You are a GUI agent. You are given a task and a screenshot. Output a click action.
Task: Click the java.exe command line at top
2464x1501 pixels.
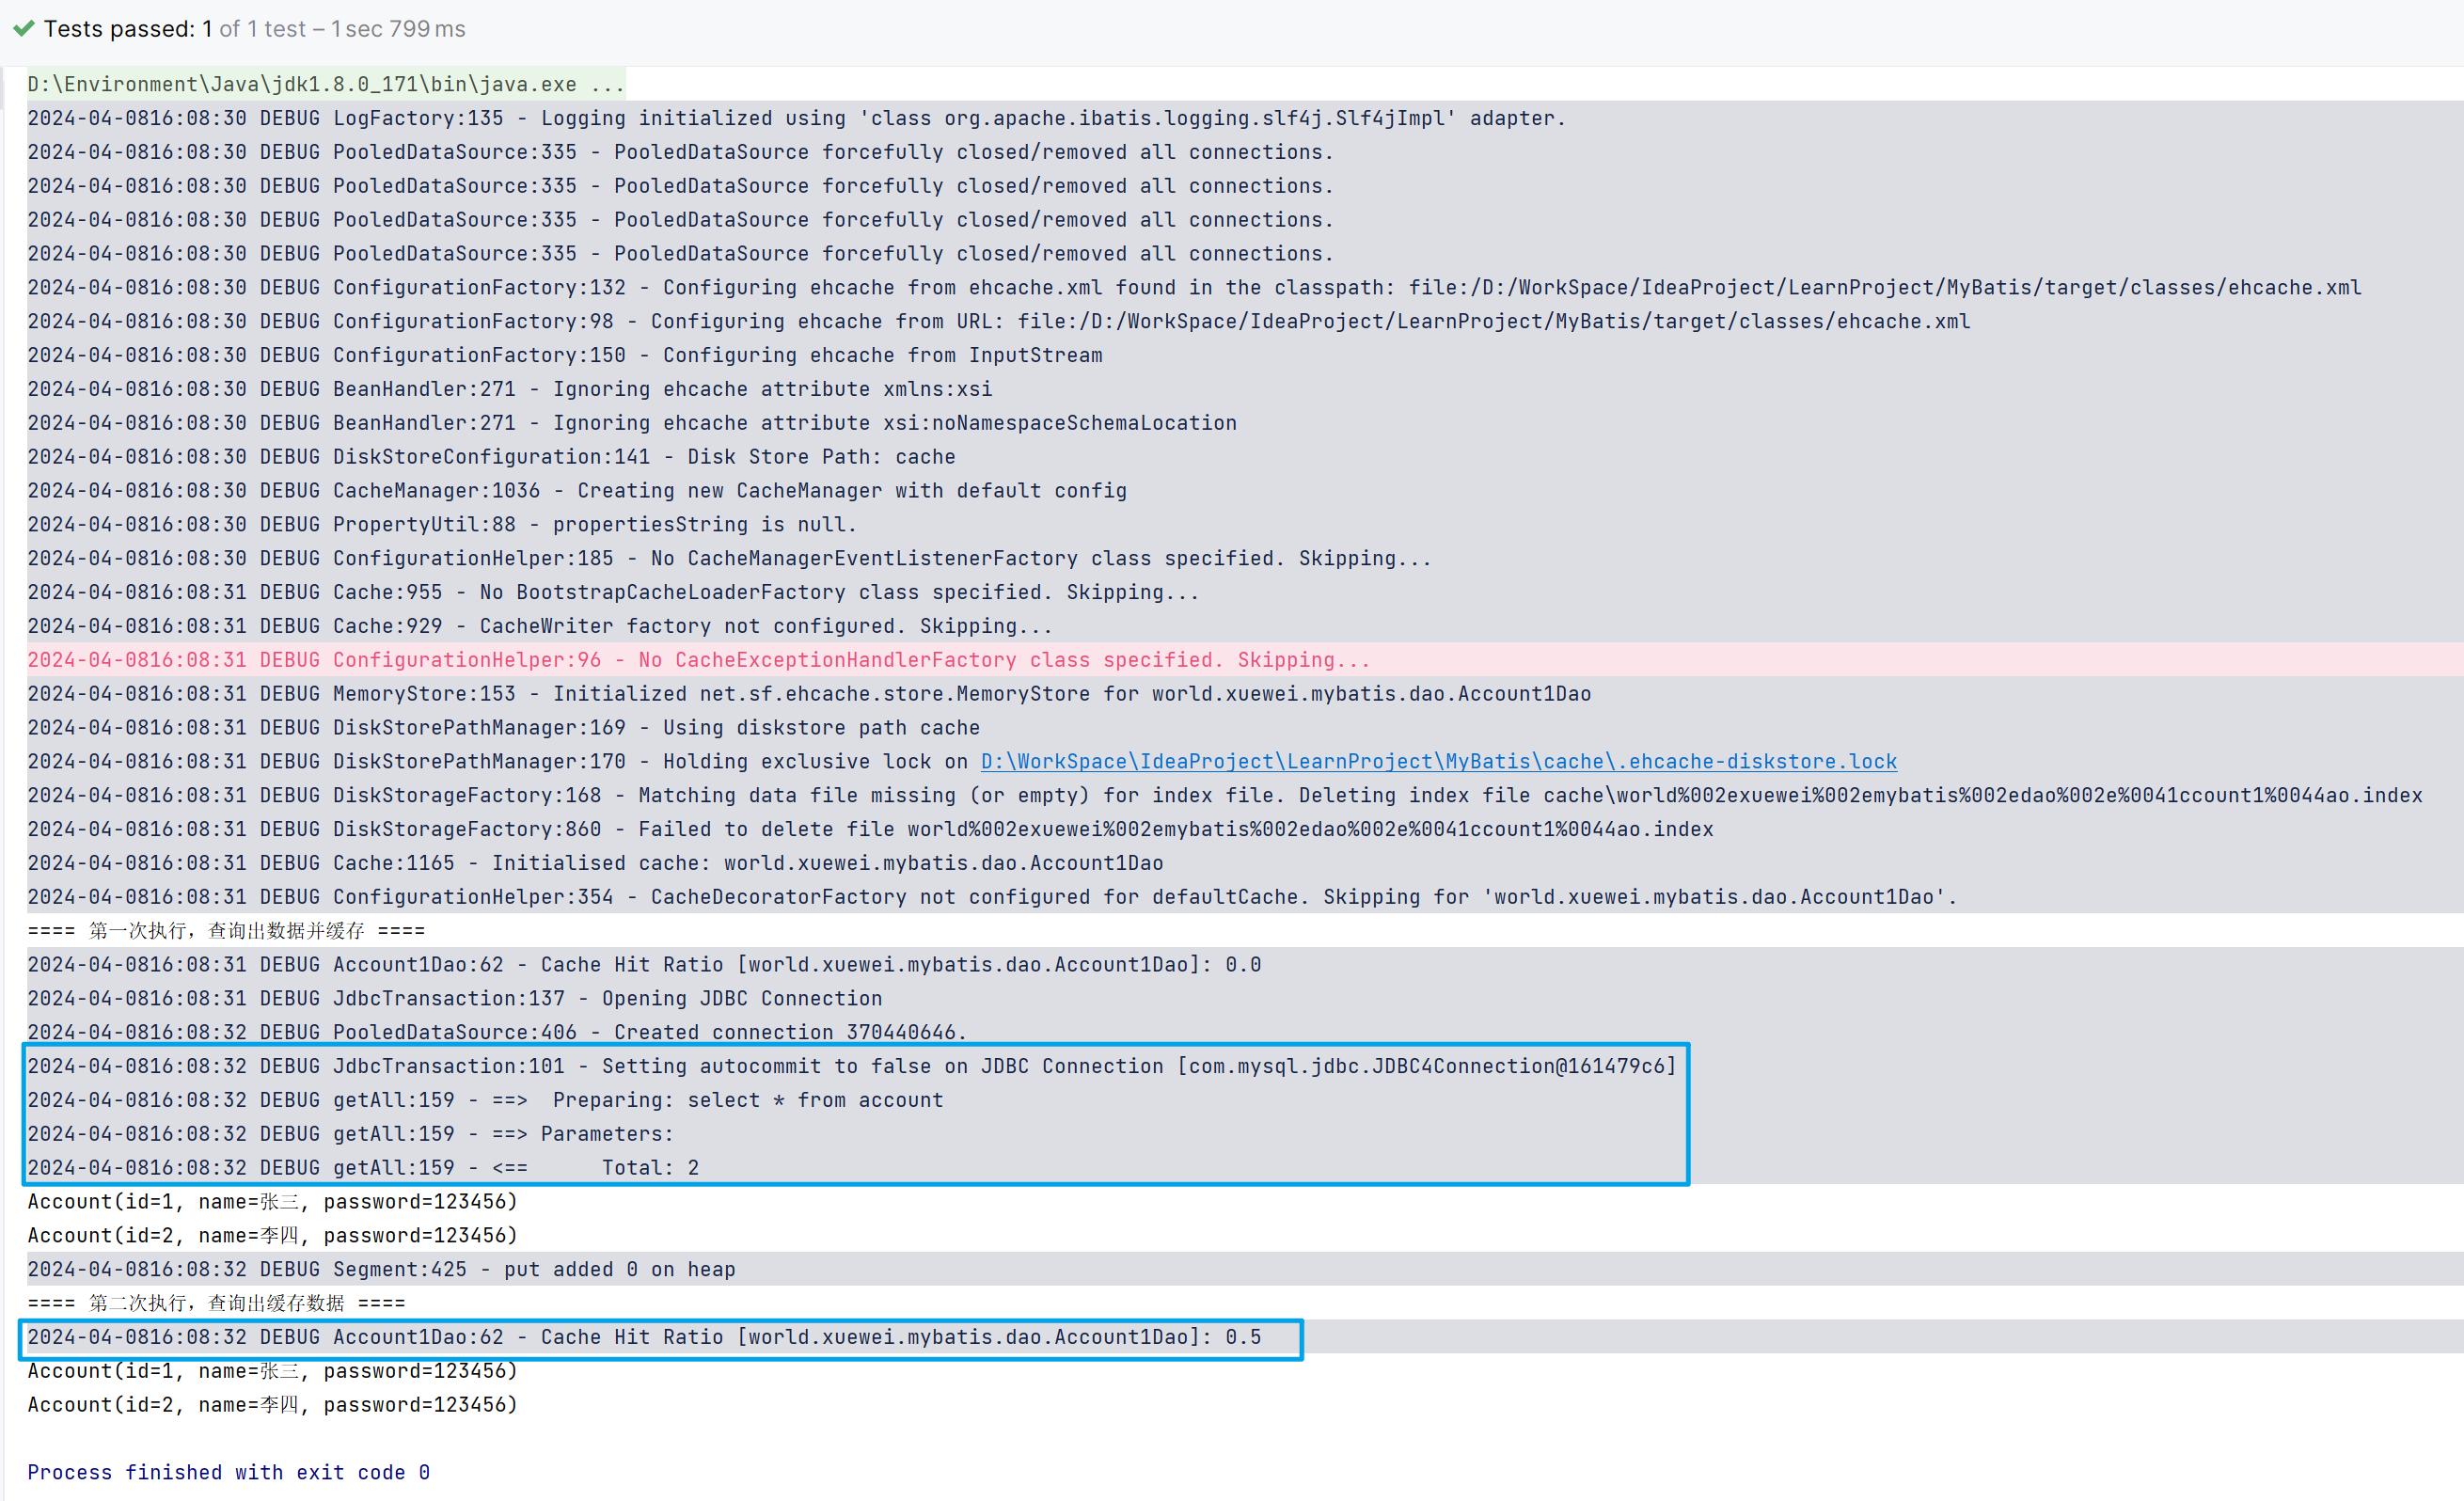(325, 84)
